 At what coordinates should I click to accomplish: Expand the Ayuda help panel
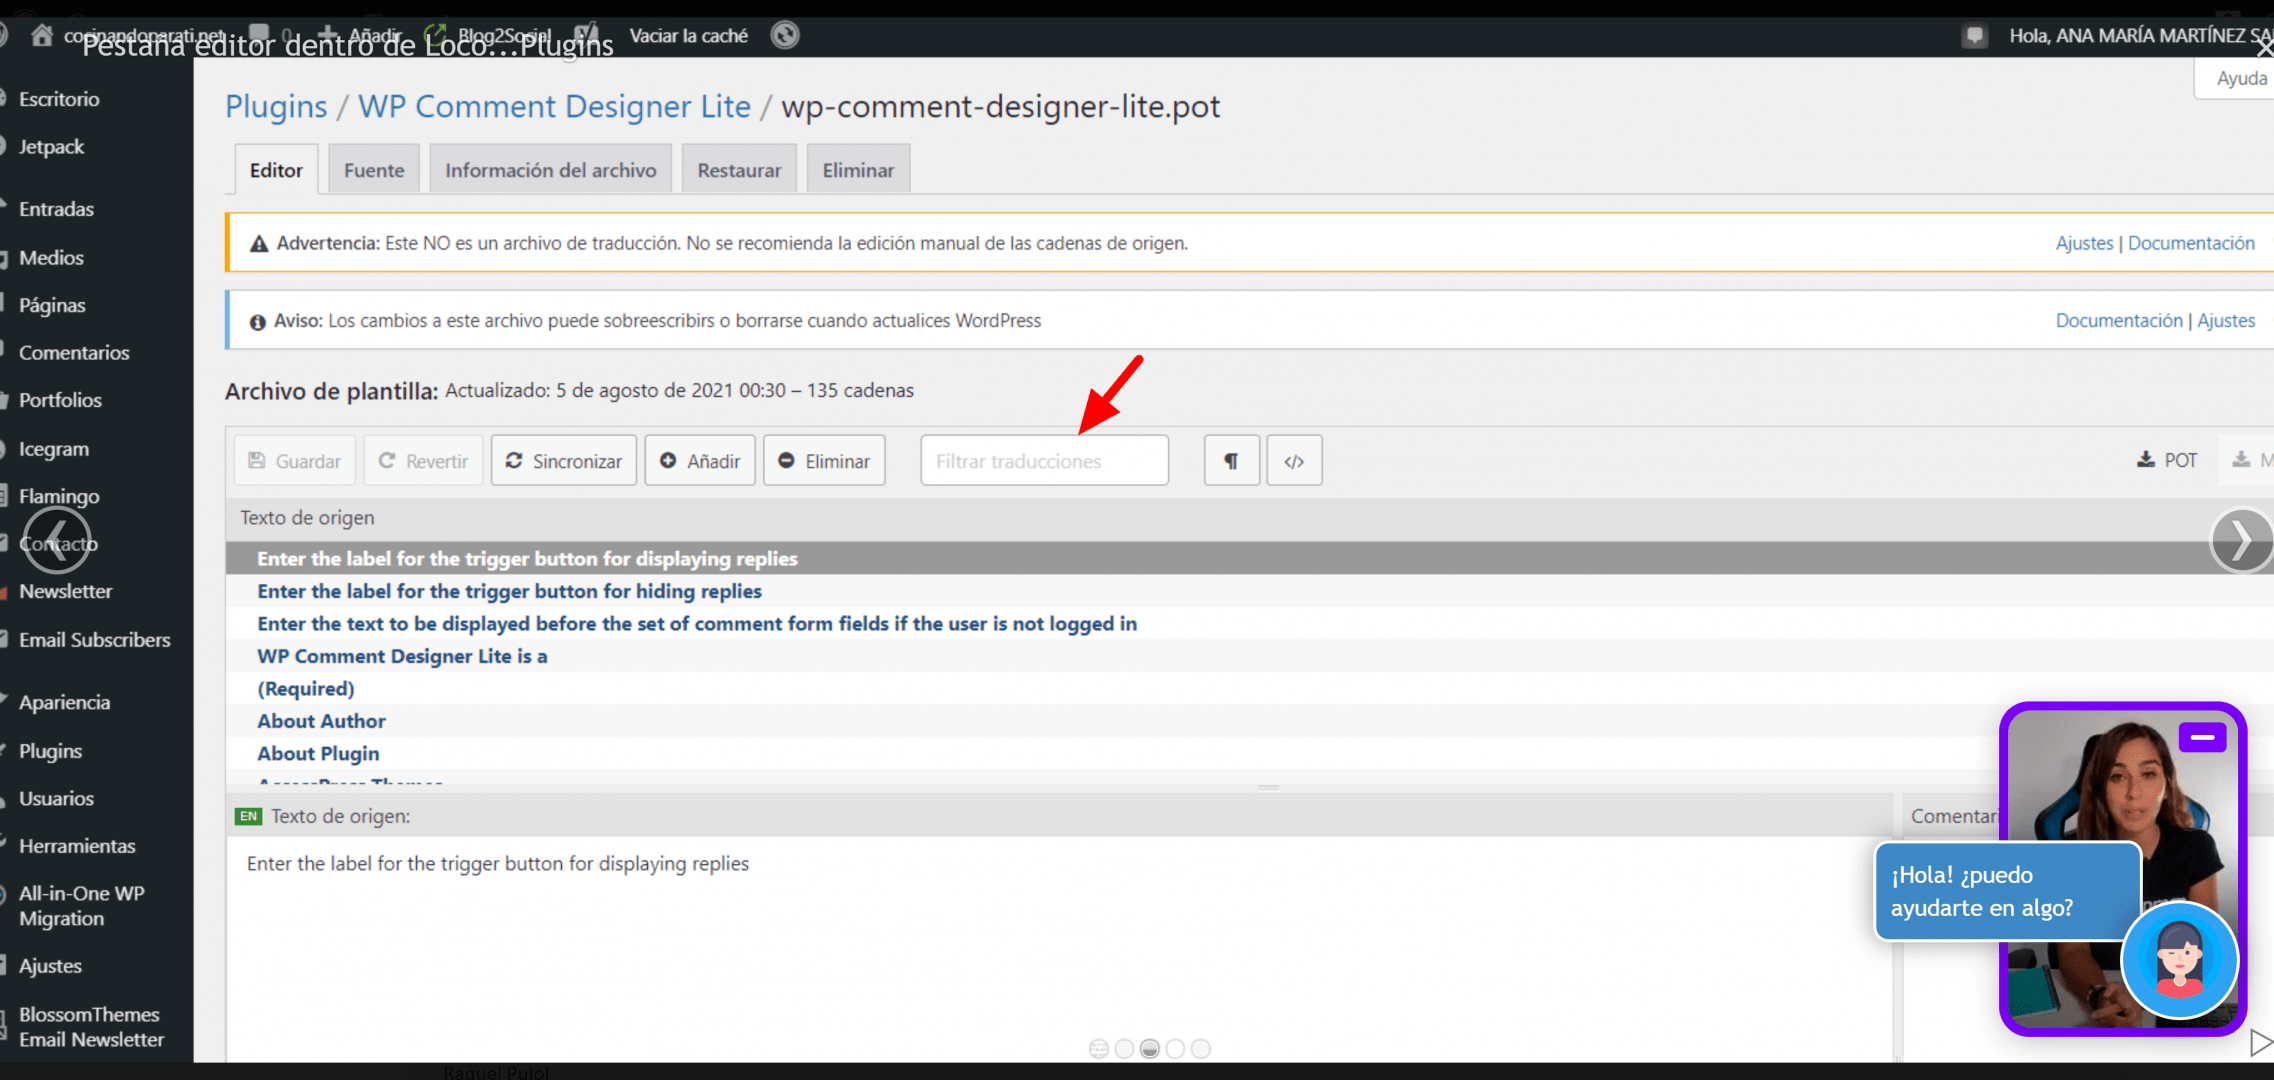(2240, 78)
